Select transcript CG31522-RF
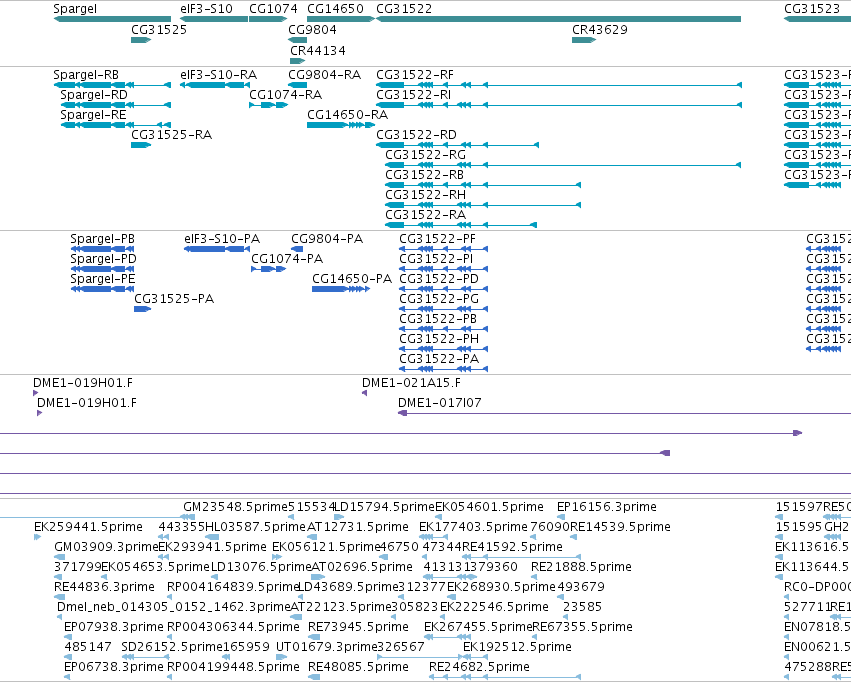 point(559,85)
